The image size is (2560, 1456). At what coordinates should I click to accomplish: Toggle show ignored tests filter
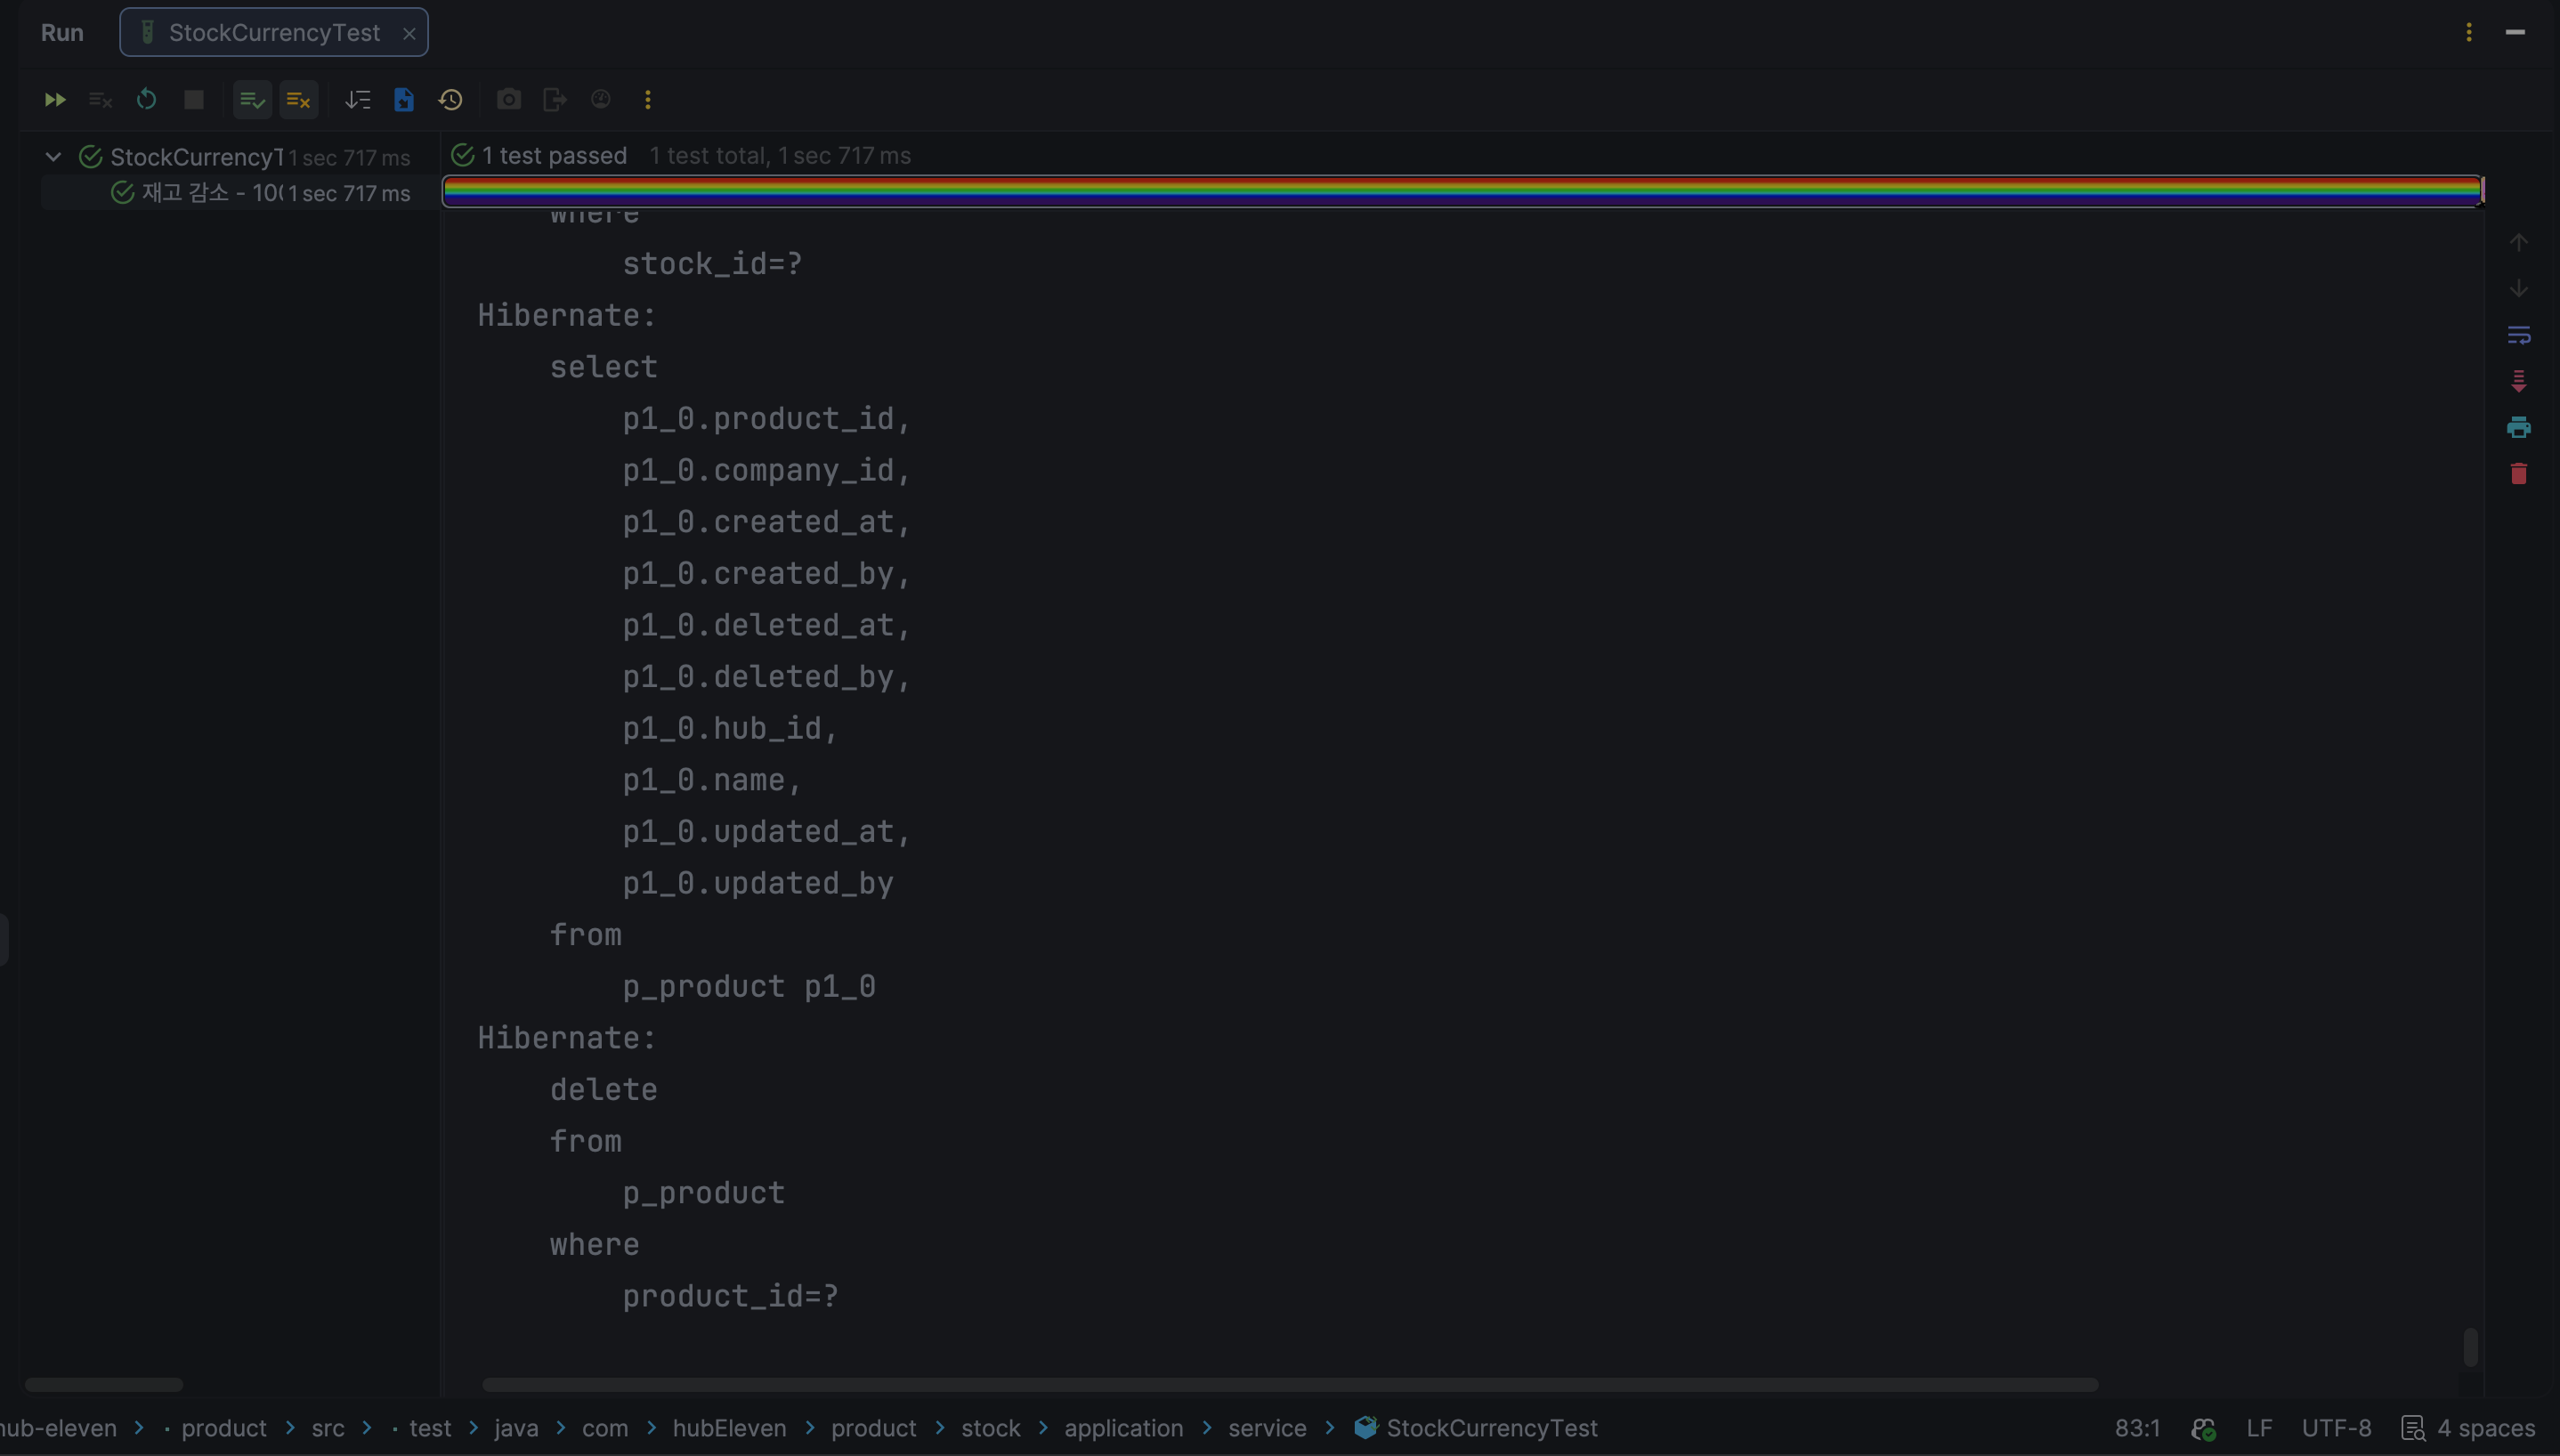298,100
